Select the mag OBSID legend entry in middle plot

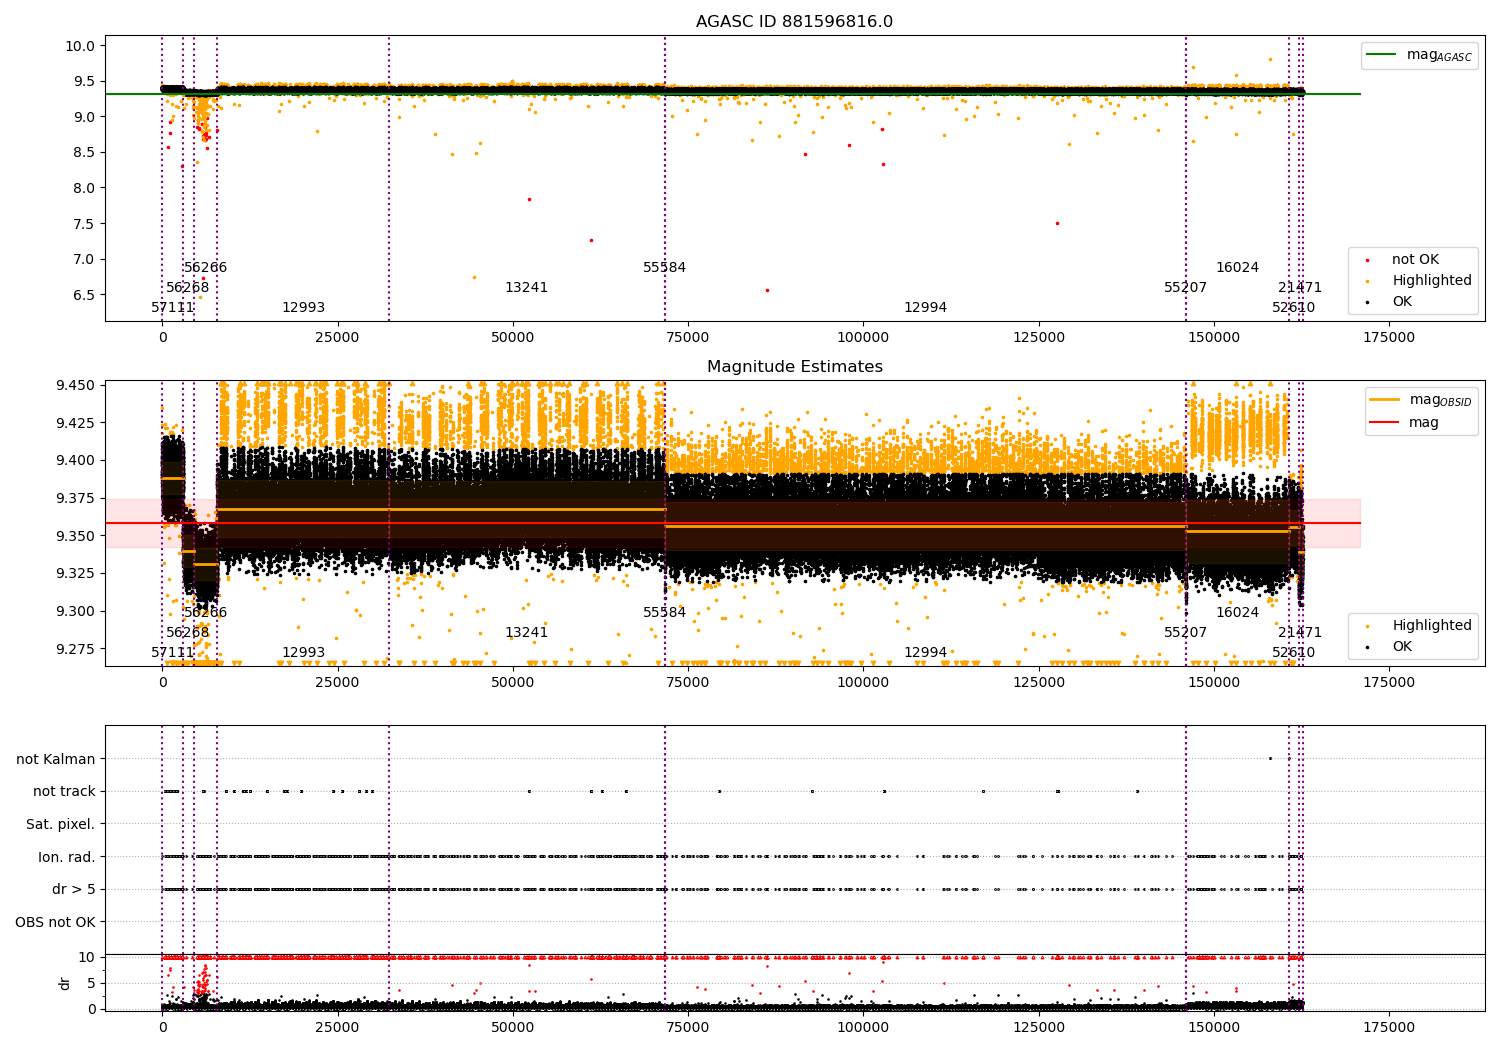click(1421, 400)
